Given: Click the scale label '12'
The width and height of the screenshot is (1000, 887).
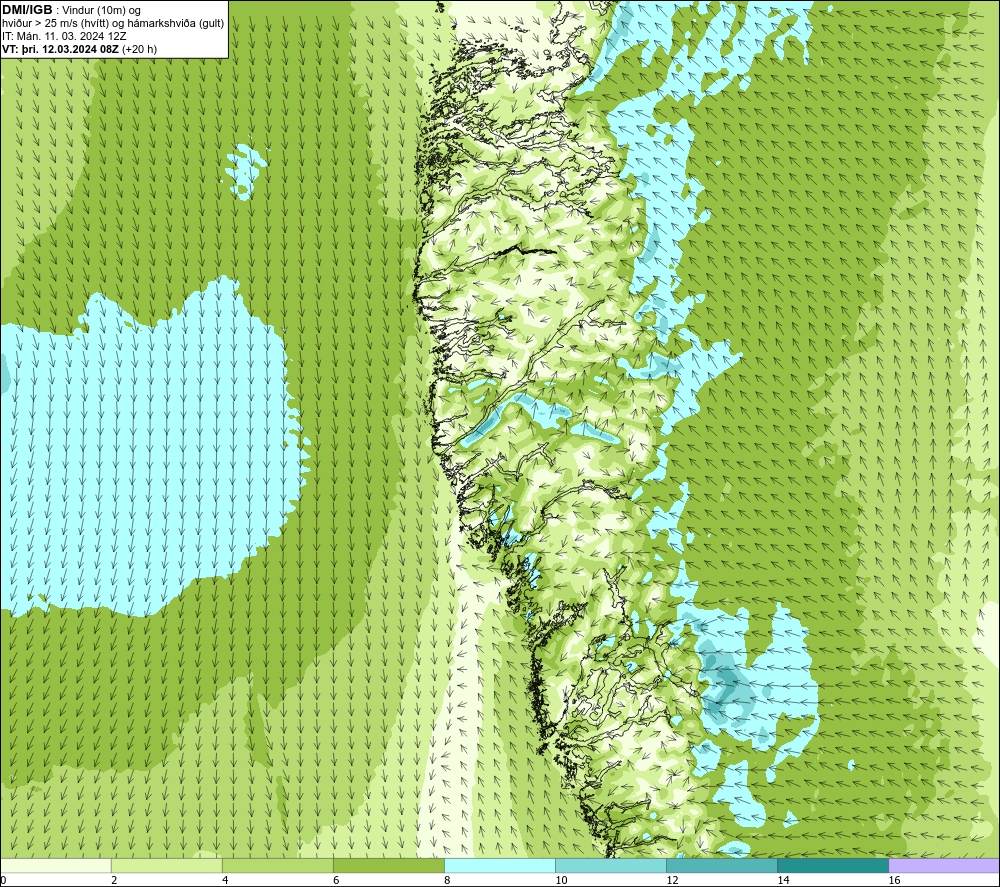Looking at the screenshot, I should [672, 881].
